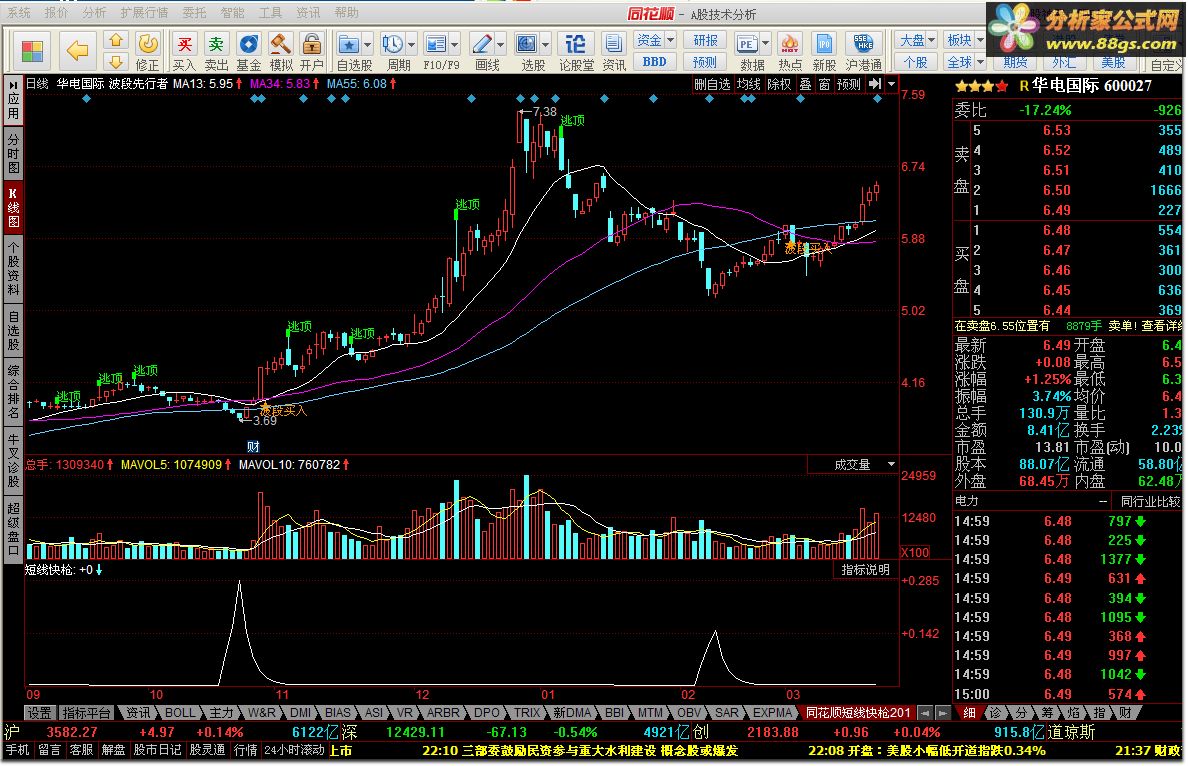
Task: Open the 成交量 indicator dropdown
Action: click(x=892, y=464)
